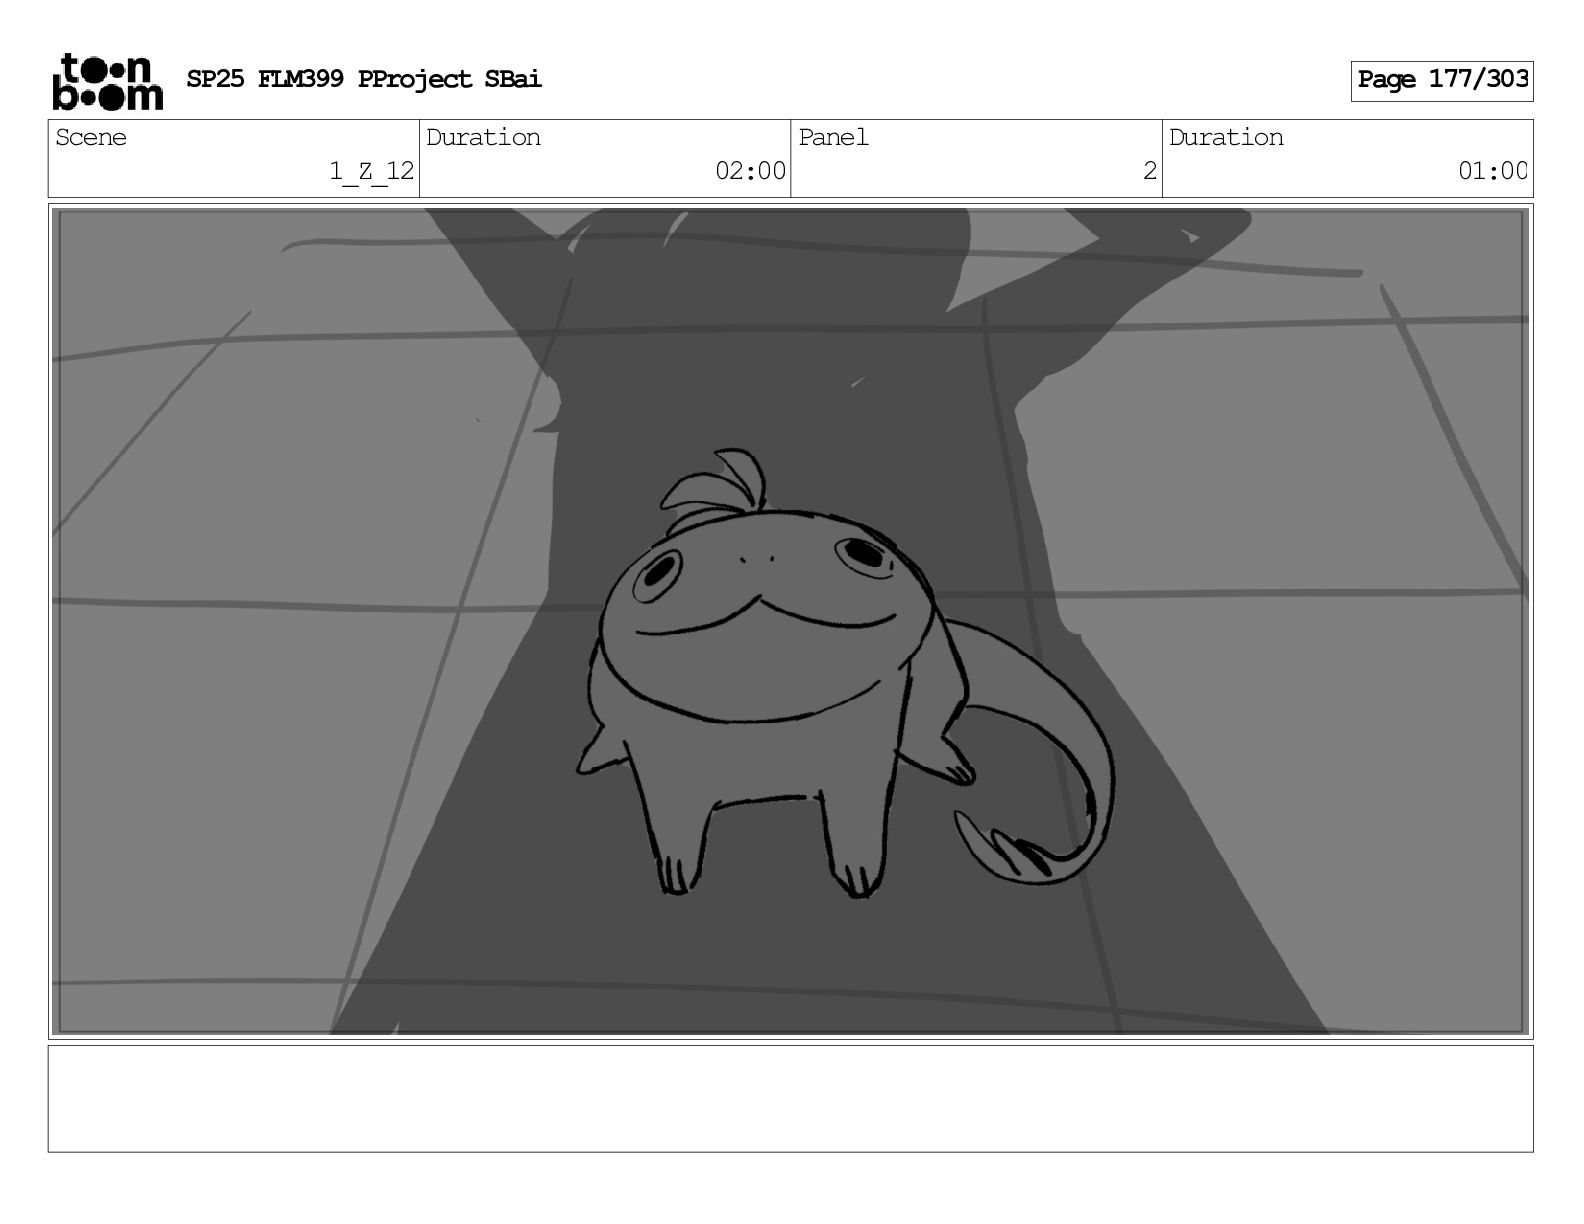Click the storyboard panel drawing of the creature
This screenshot has height=1224, width=1584.
790,621
